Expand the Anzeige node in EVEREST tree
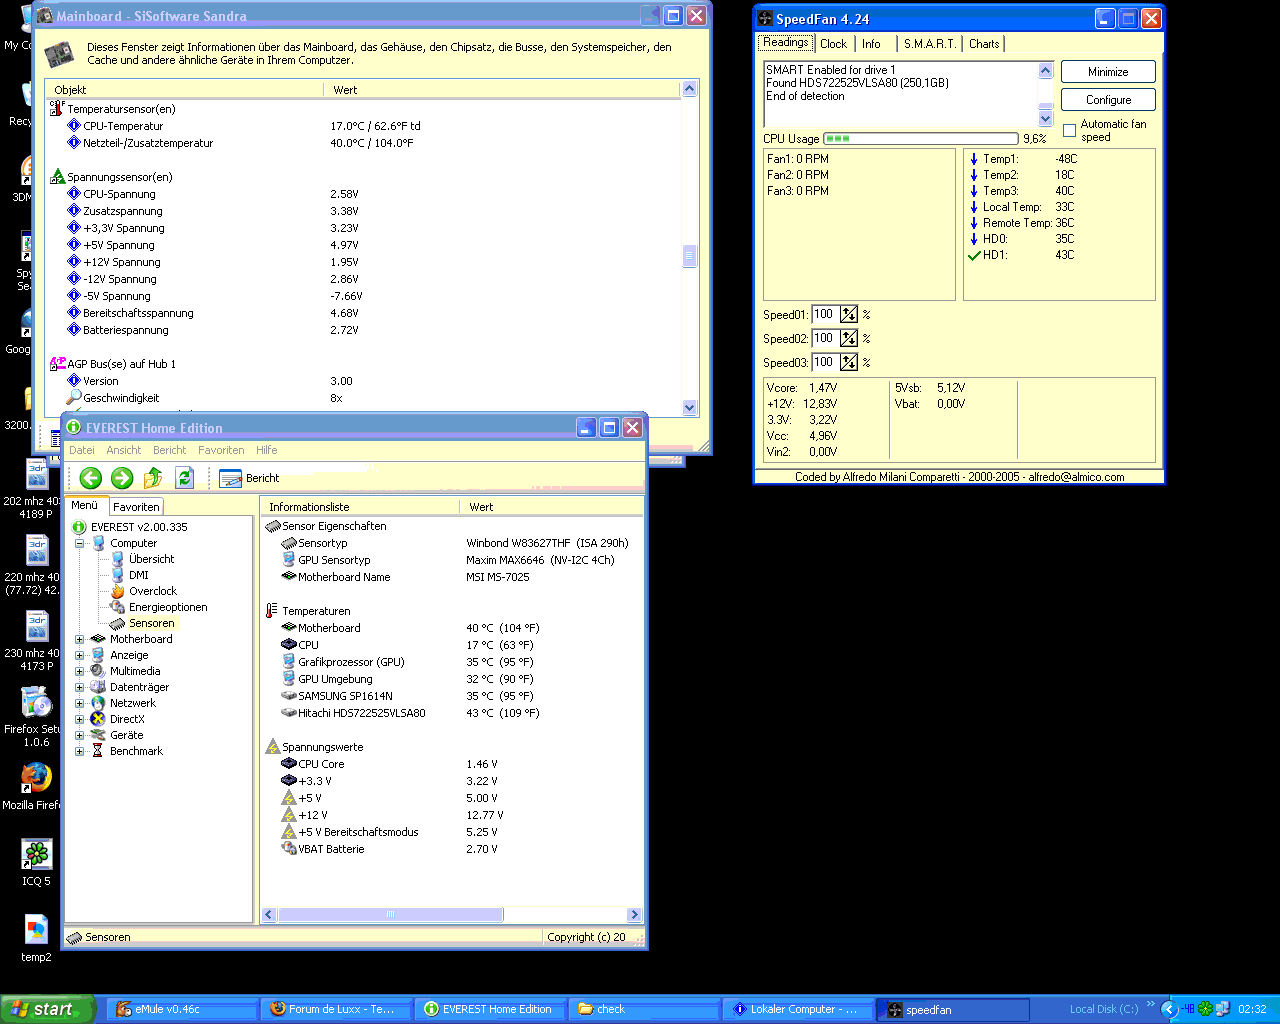The image size is (1280, 1024). [x=79, y=655]
